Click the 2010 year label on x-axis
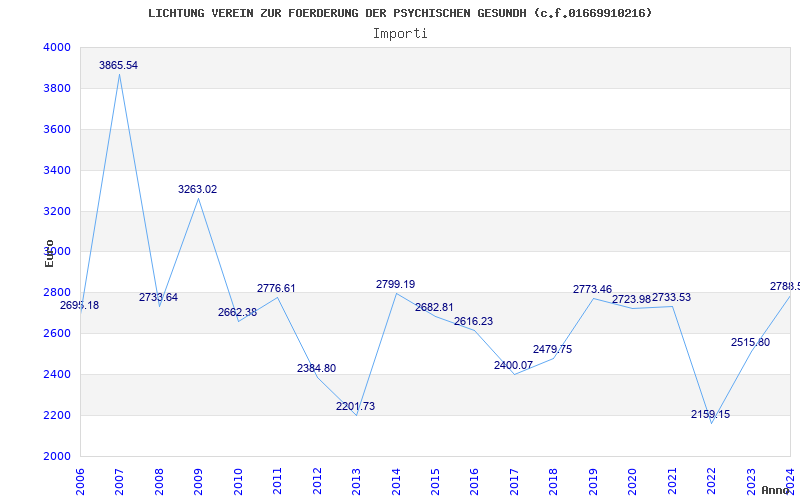The image size is (800, 500). coord(238,482)
